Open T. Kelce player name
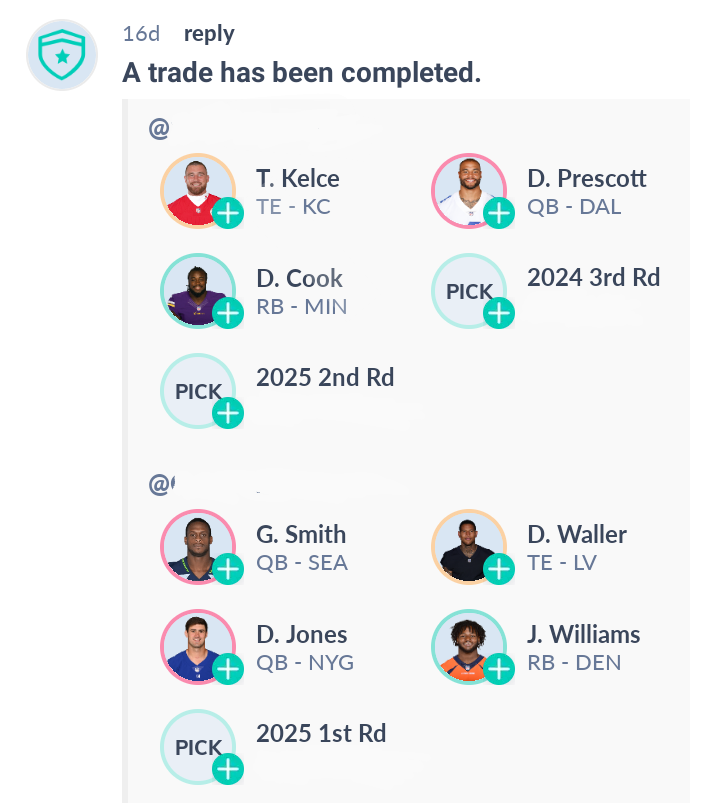Viewport: 720px width, 808px height. (x=298, y=179)
